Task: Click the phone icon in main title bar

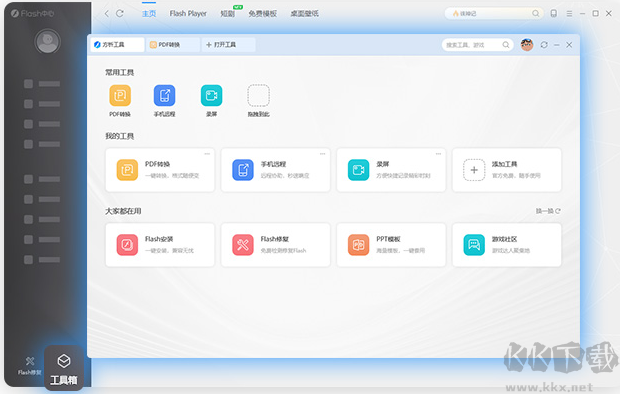Action: (554, 13)
